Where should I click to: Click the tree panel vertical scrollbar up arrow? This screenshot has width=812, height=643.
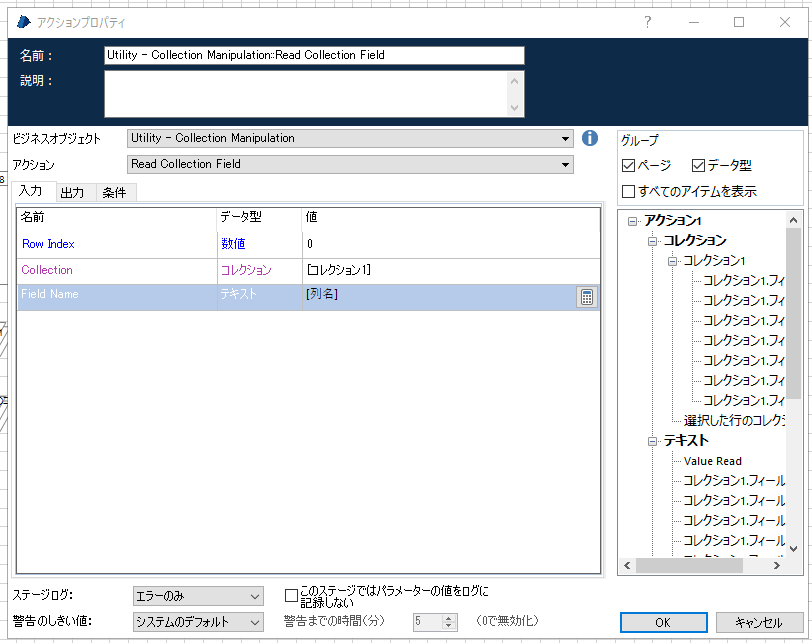click(793, 220)
